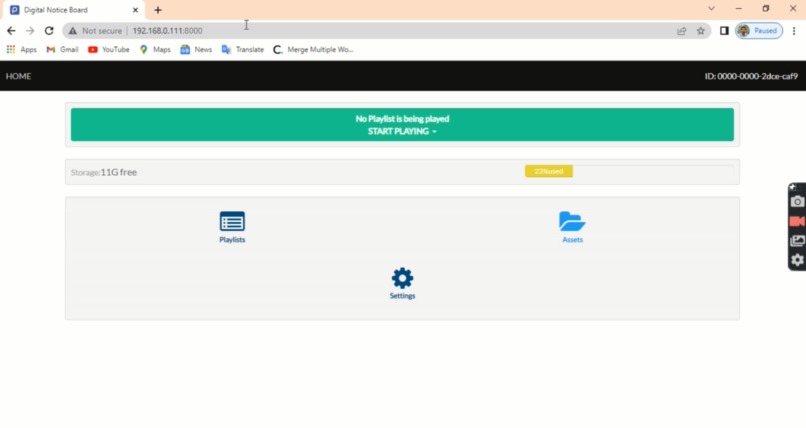Open Translate bookmark
The height and width of the screenshot is (428, 806).
(243, 50)
